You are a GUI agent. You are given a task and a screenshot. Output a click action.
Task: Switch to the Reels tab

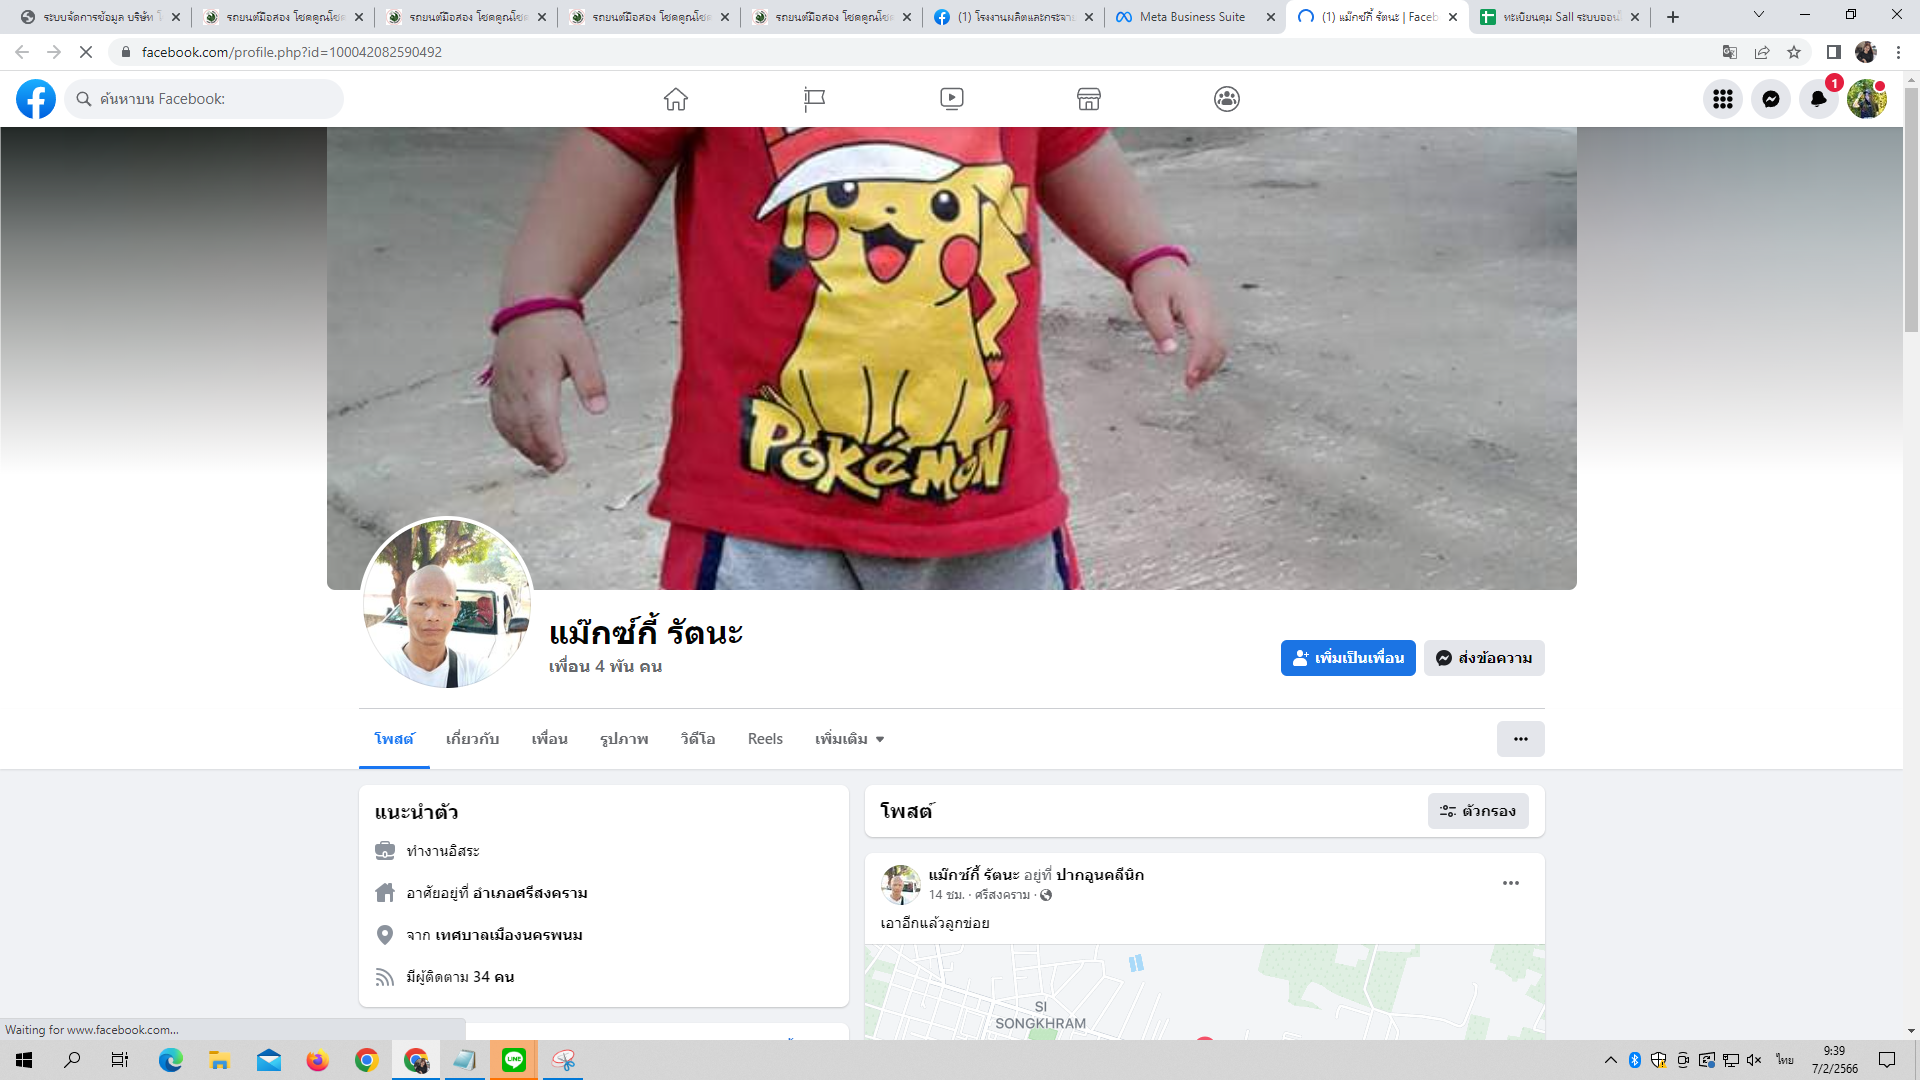tap(765, 739)
